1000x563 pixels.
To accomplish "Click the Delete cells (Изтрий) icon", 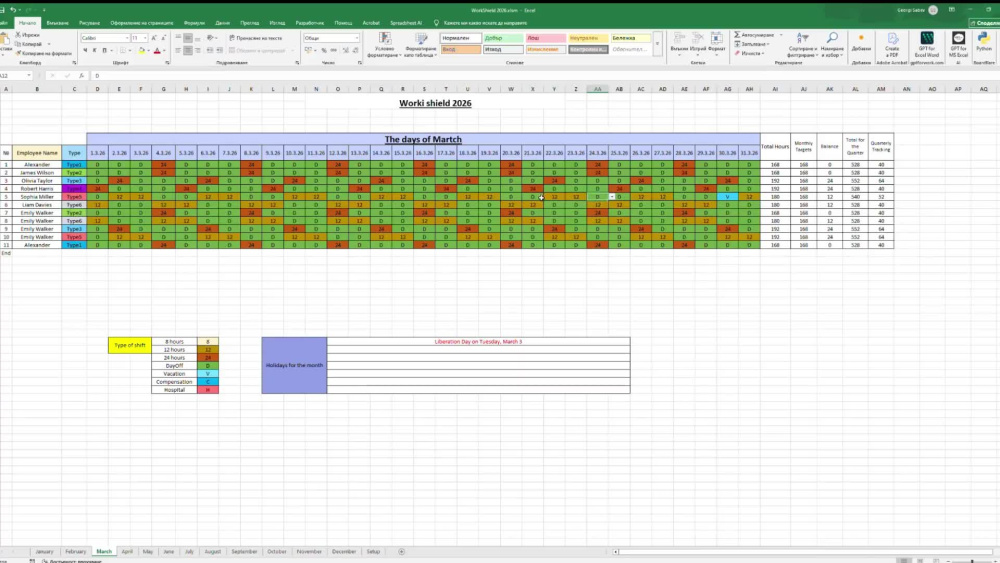I will pos(698,41).
